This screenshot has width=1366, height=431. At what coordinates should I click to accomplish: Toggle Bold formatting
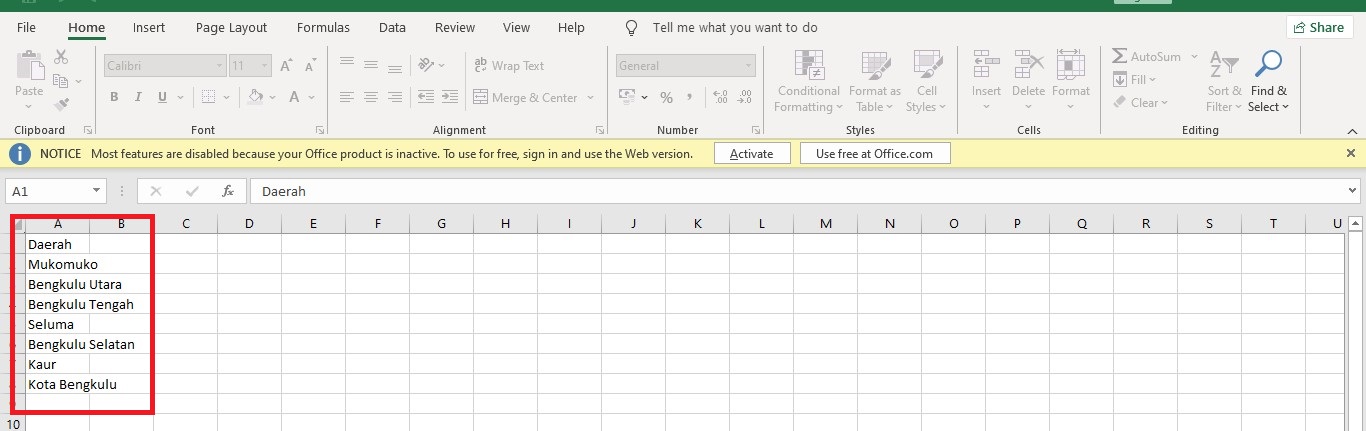[114, 98]
